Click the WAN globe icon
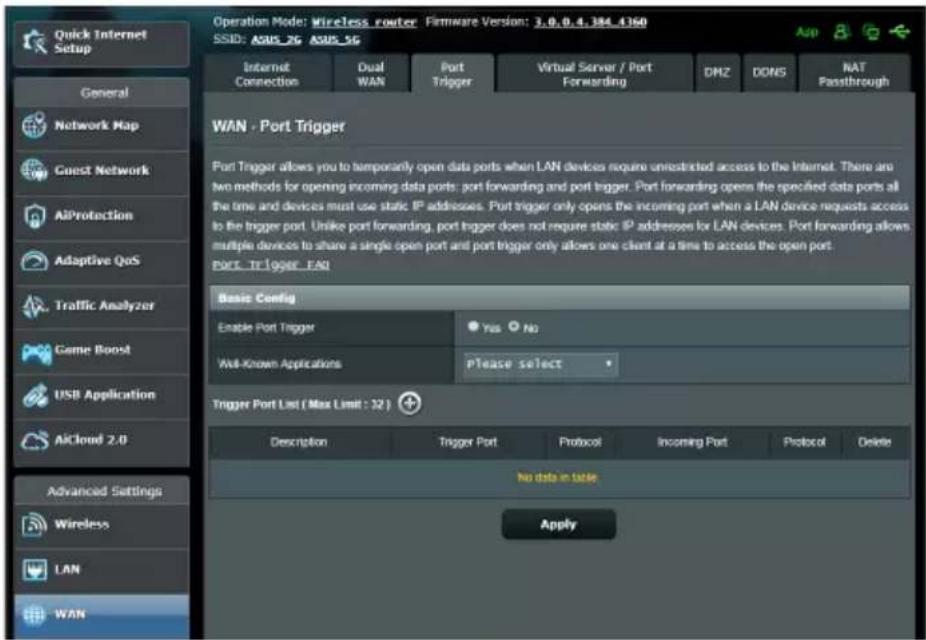This screenshot has width=926, height=640. [x=34, y=615]
